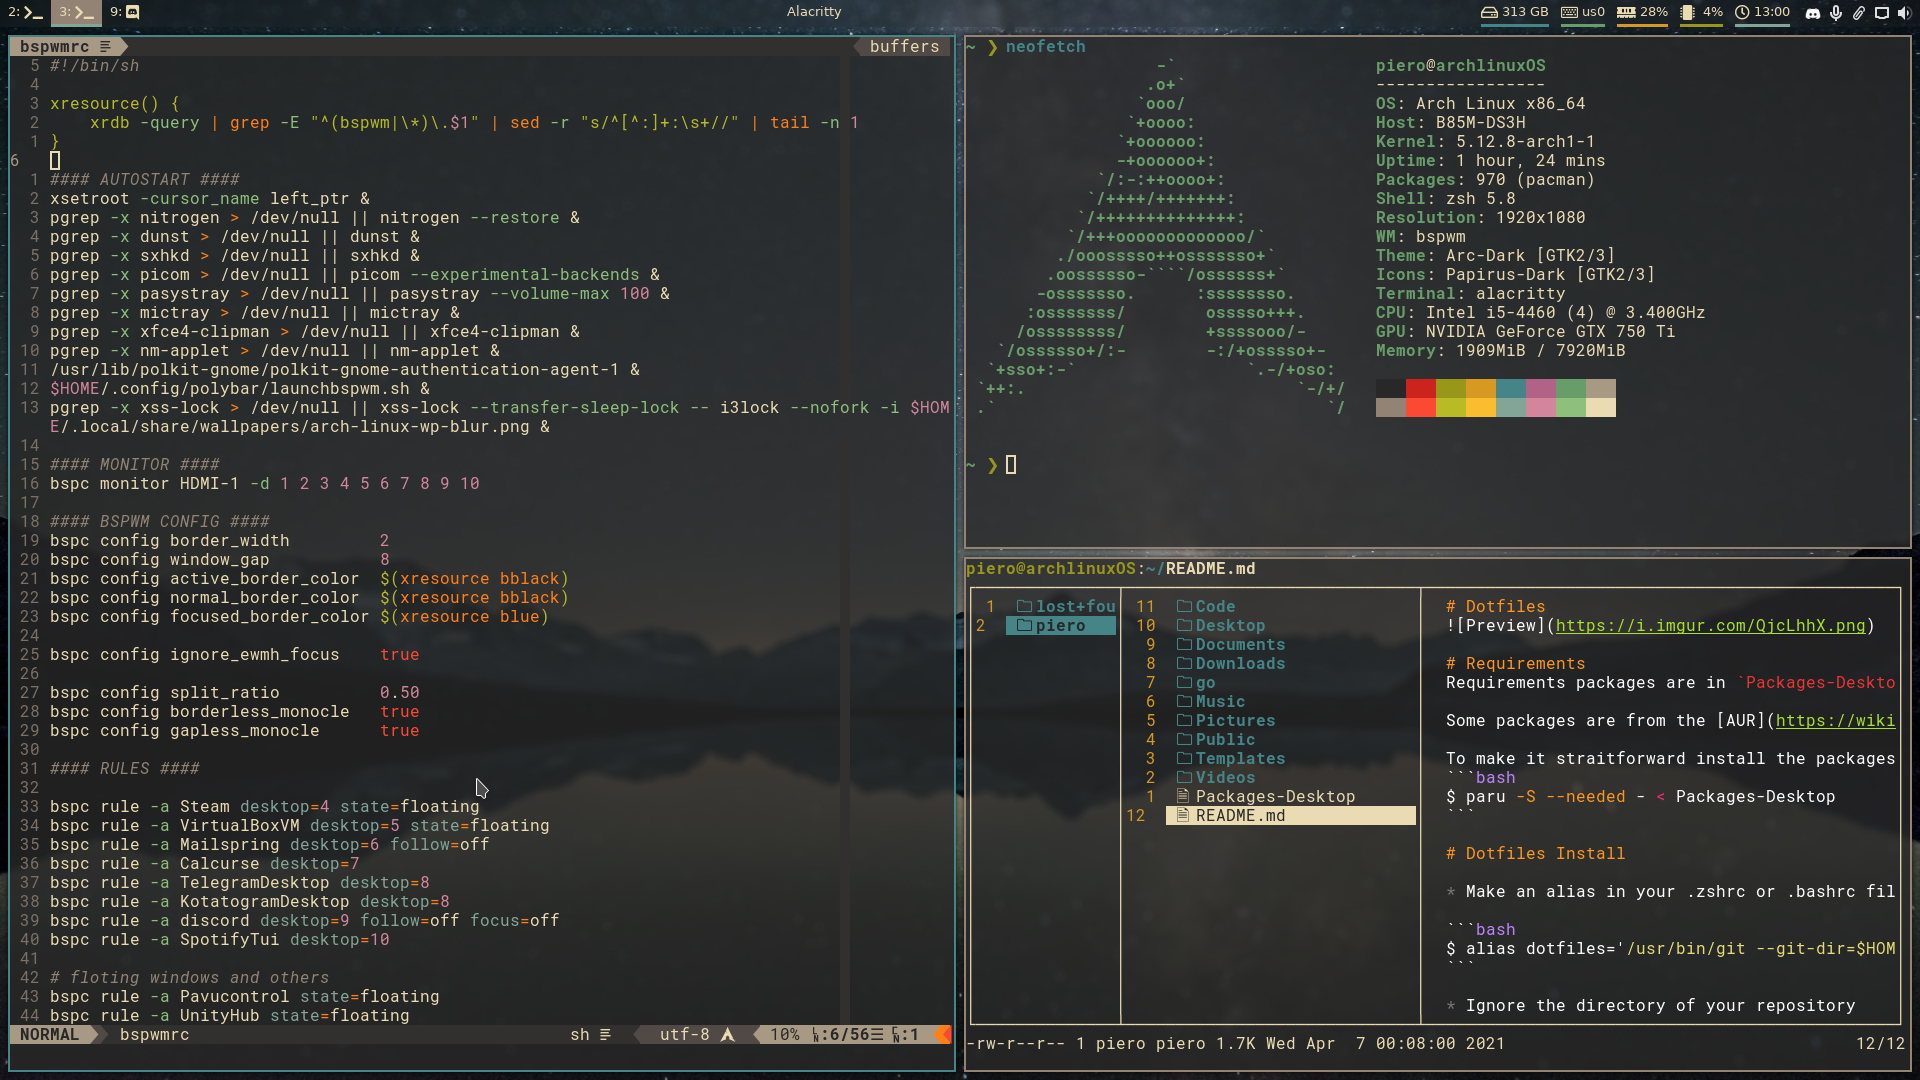Click folder icon beside Code in ranger
The height and width of the screenshot is (1080, 1920).
tap(1184, 606)
